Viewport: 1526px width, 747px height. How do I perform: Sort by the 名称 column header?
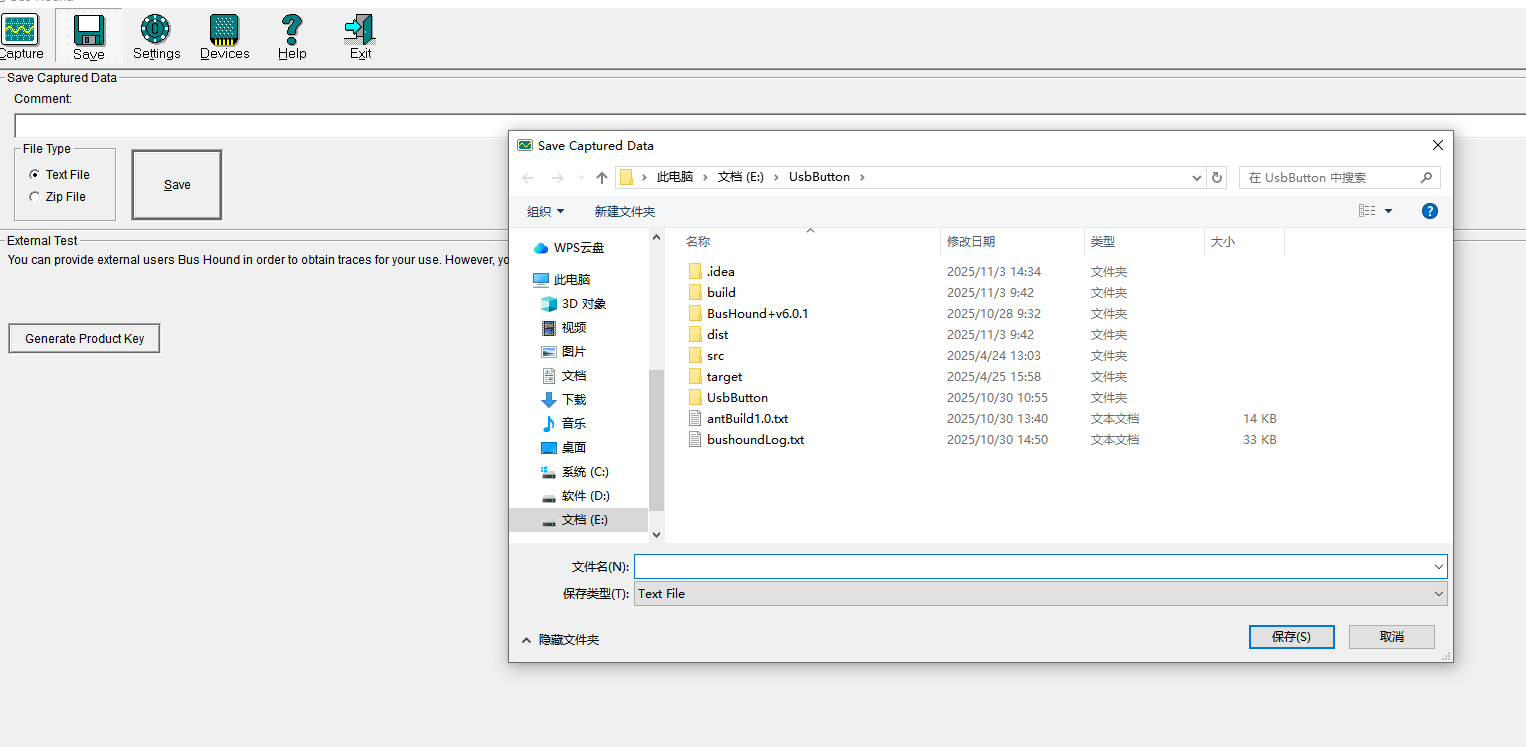coord(698,242)
